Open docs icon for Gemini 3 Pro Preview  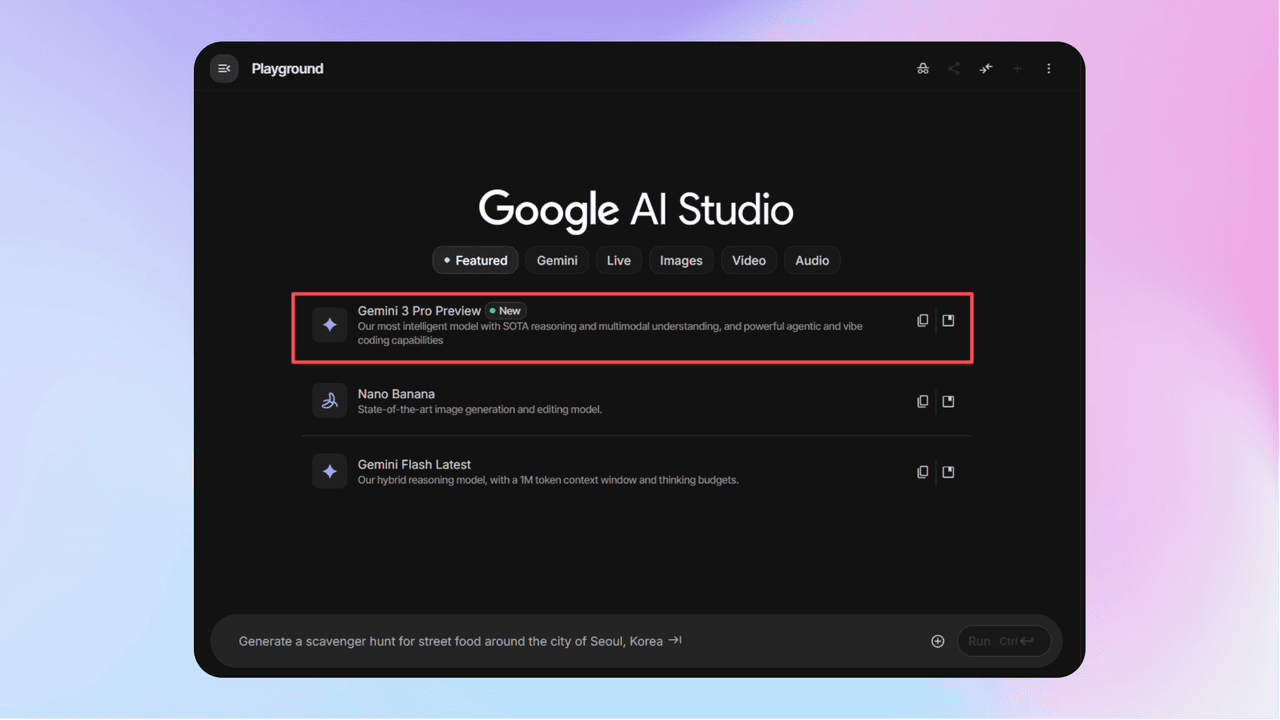[948, 321]
